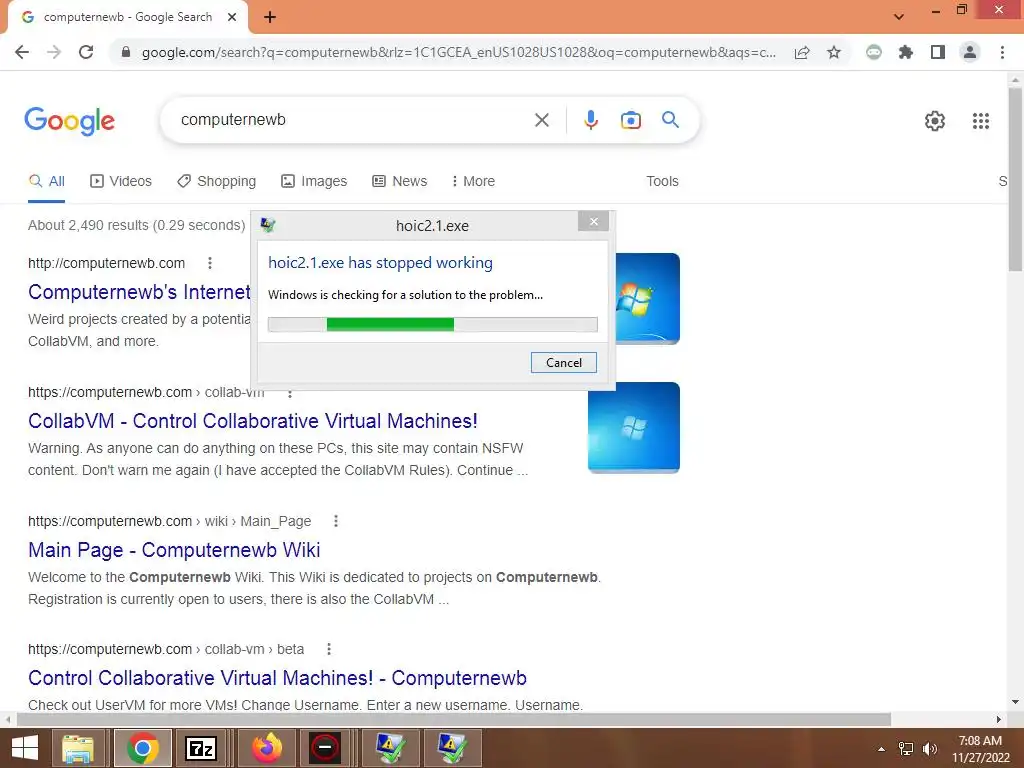This screenshot has height=768, width=1024.
Task: Open the network tray icon
Action: (x=906, y=749)
